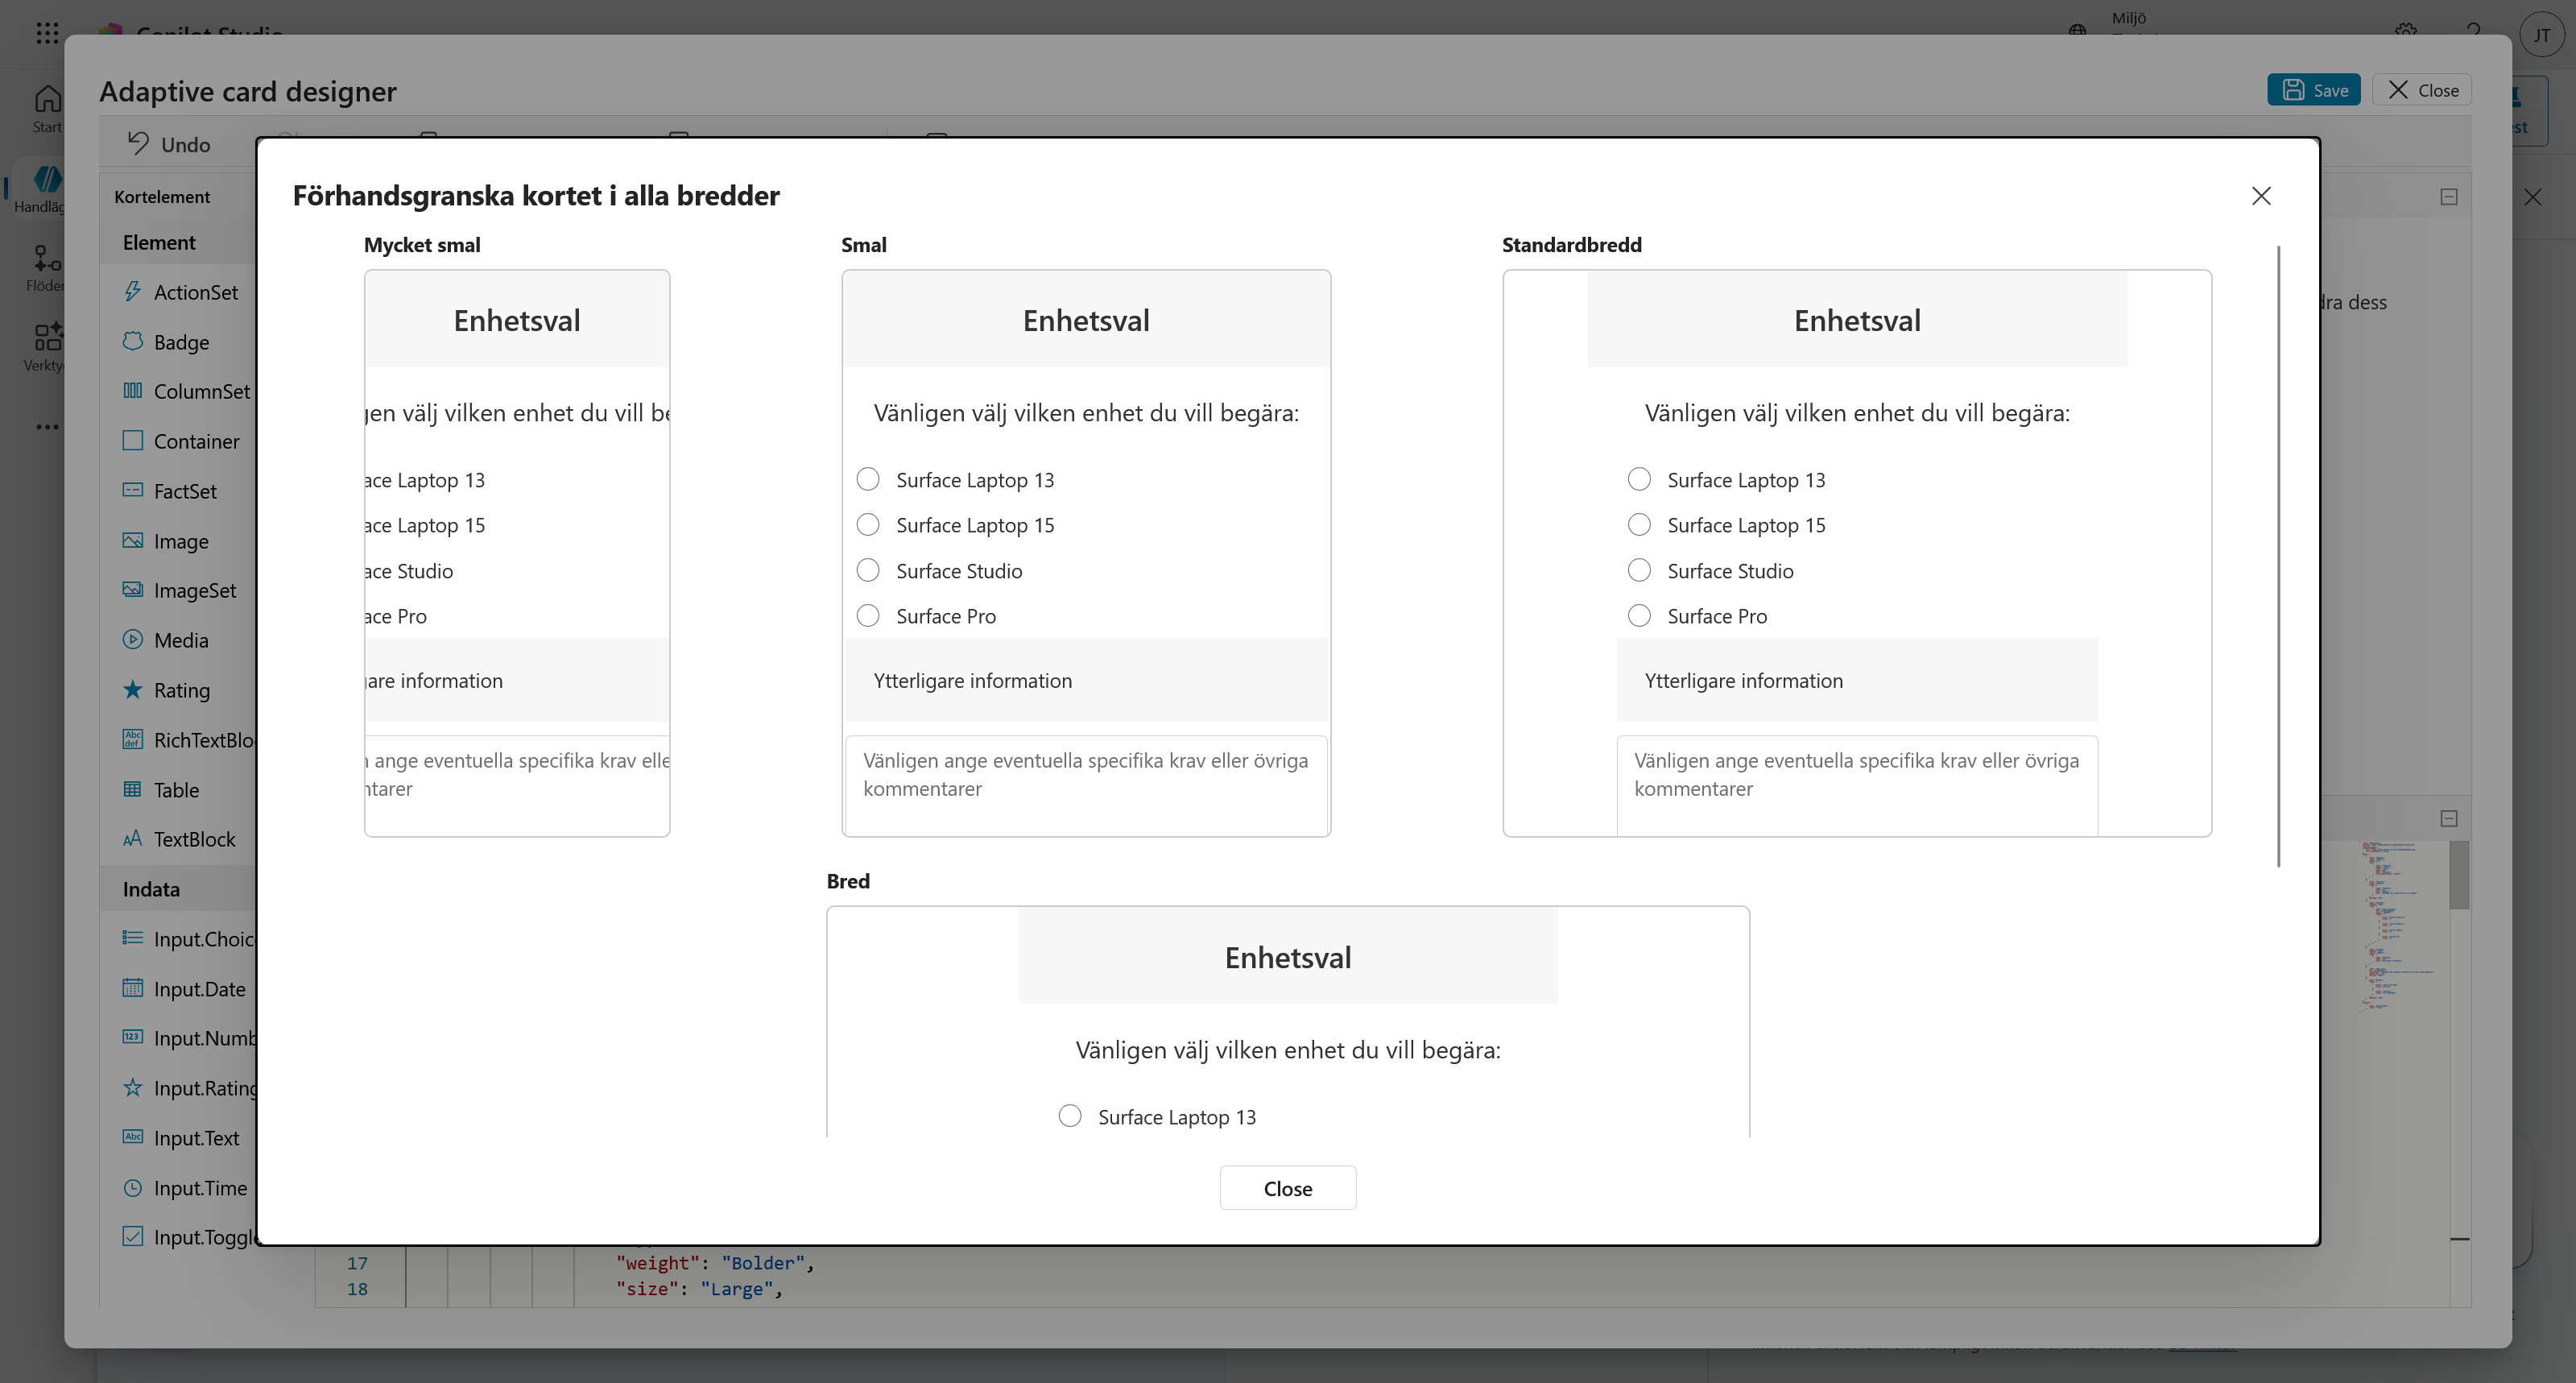Close preview dialog with X icon
Screen dimensions: 2576x1383
click(x=2261, y=196)
